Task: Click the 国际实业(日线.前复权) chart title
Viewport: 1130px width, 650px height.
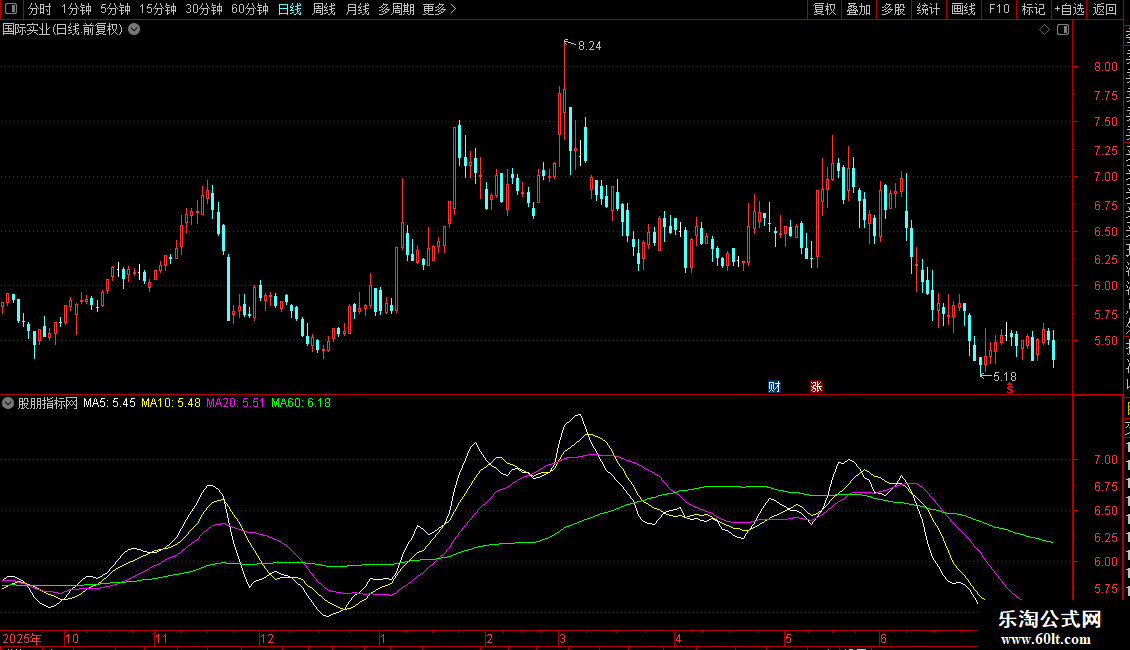Action: [x=63, y=30]
